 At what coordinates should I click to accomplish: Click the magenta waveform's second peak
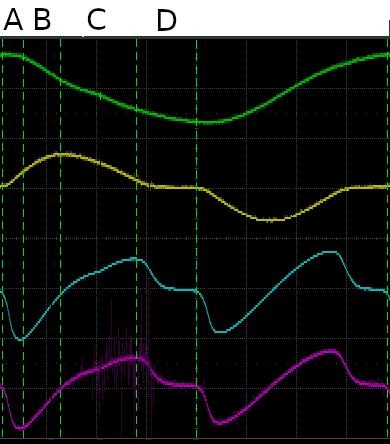(x=328, y=351)
